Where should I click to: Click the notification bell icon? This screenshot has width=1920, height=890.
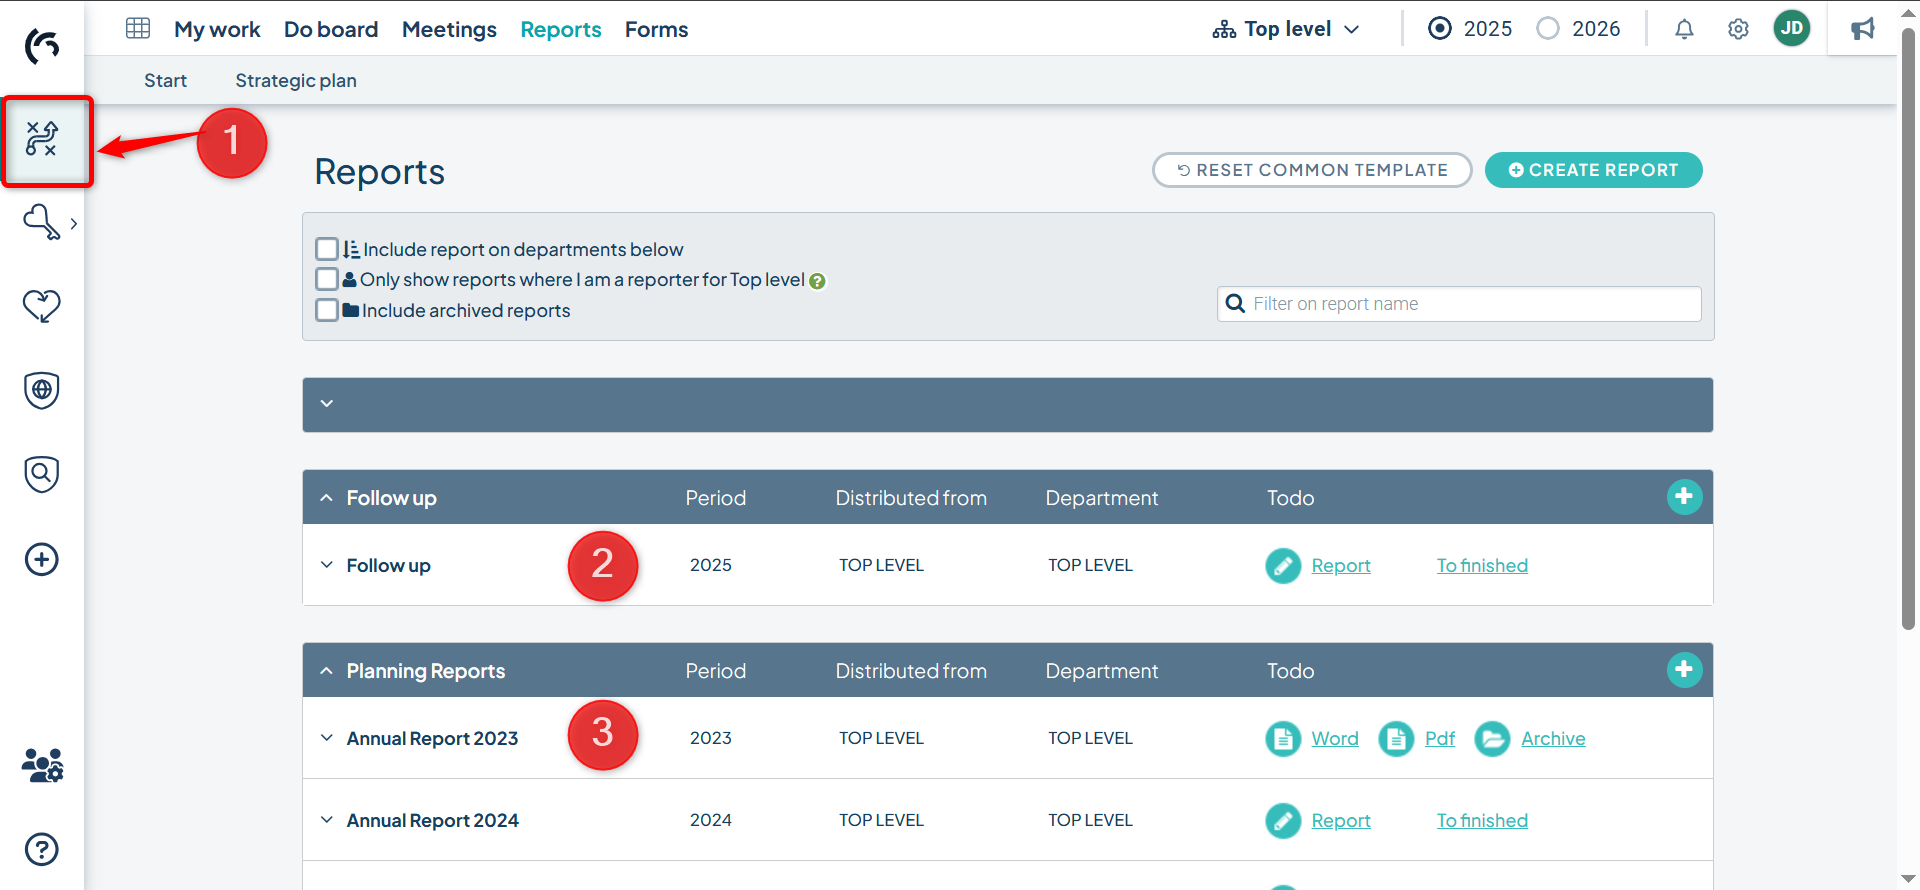pyautogui.click(x=1684, y=29)
